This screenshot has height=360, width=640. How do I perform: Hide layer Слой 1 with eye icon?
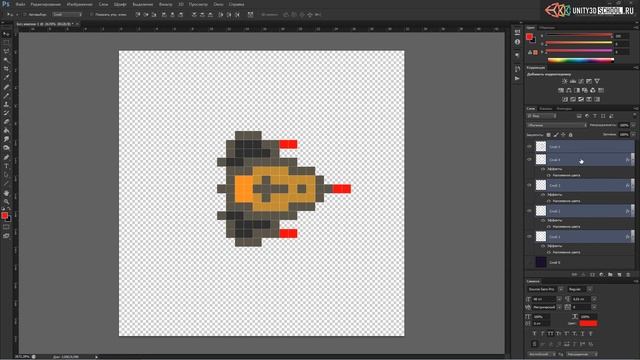[529, 237]
